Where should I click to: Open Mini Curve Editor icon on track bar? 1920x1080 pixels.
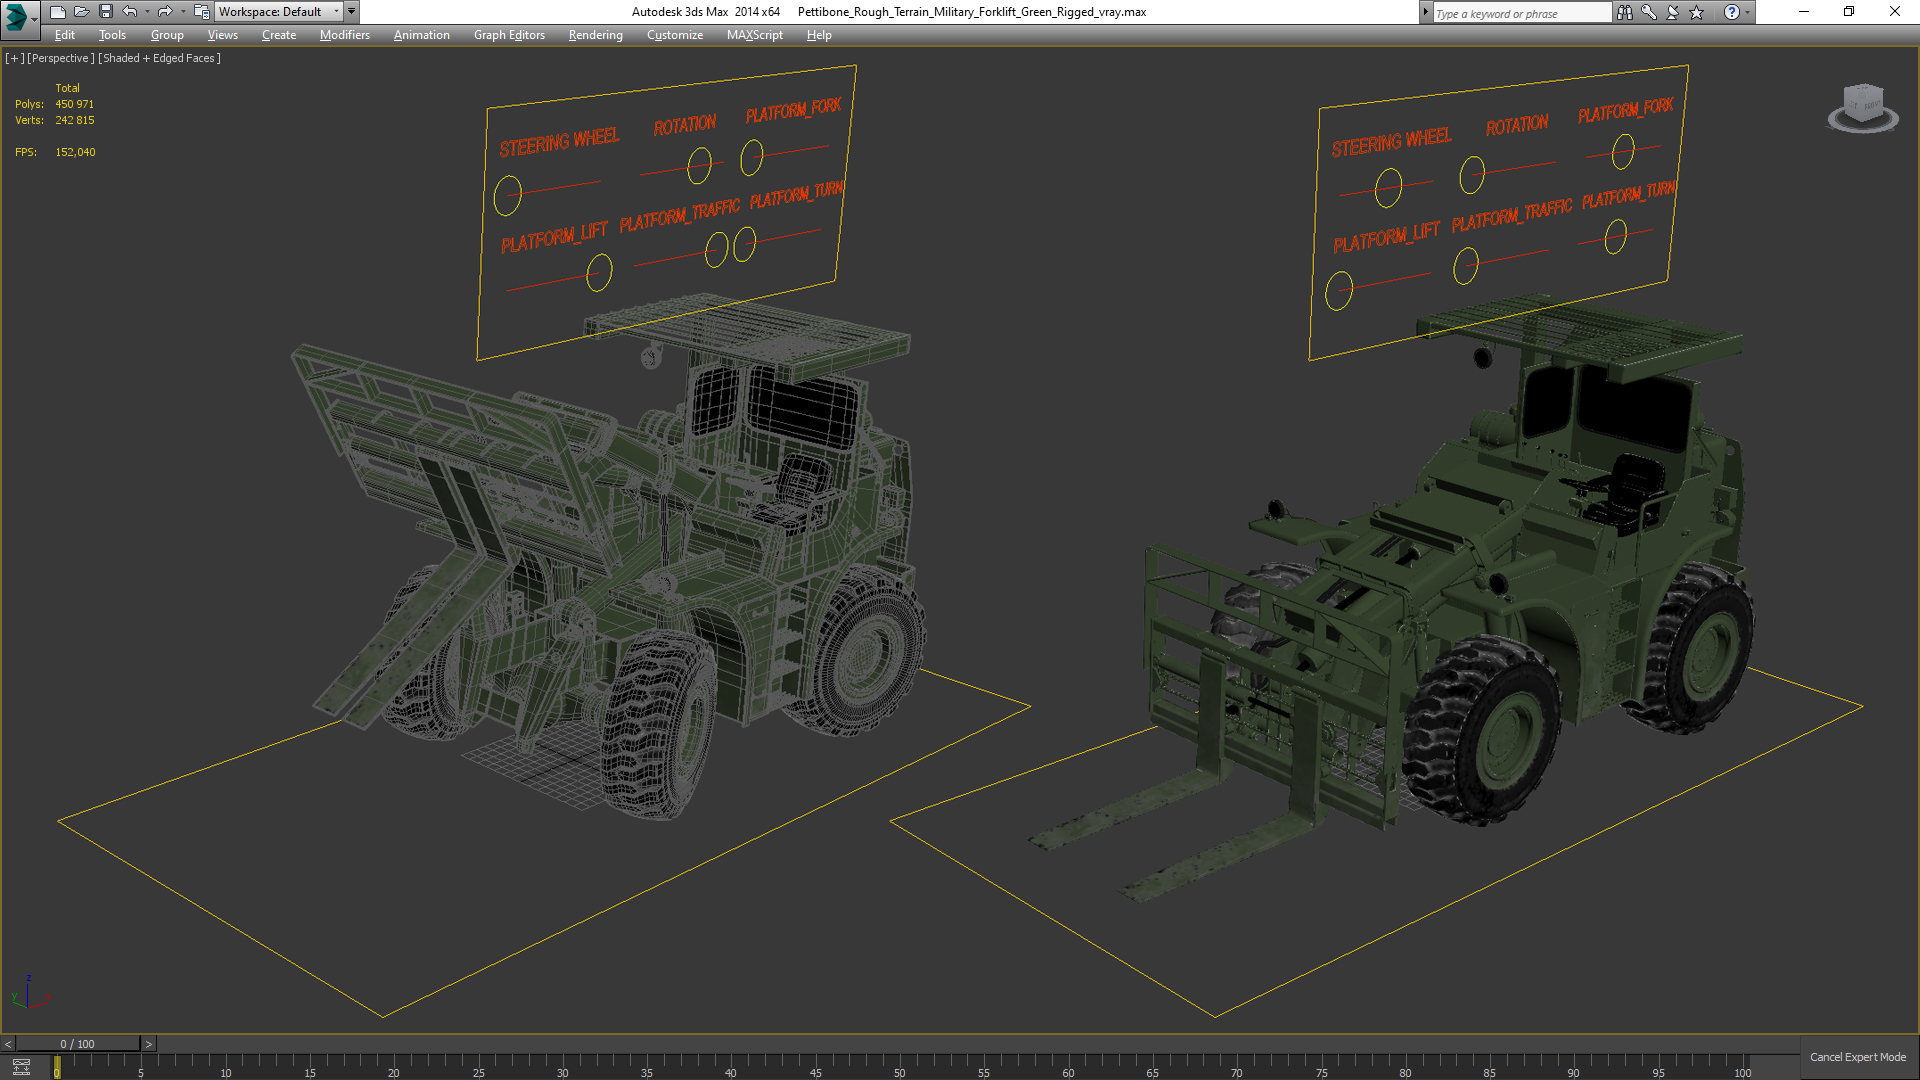(x=21, y=1067)
